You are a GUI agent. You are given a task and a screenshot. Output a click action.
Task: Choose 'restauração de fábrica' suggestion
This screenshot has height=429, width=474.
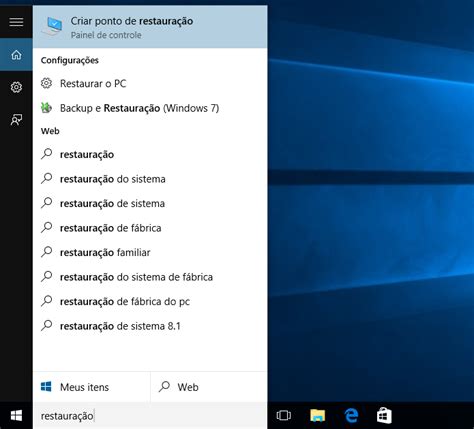point(150,228)
